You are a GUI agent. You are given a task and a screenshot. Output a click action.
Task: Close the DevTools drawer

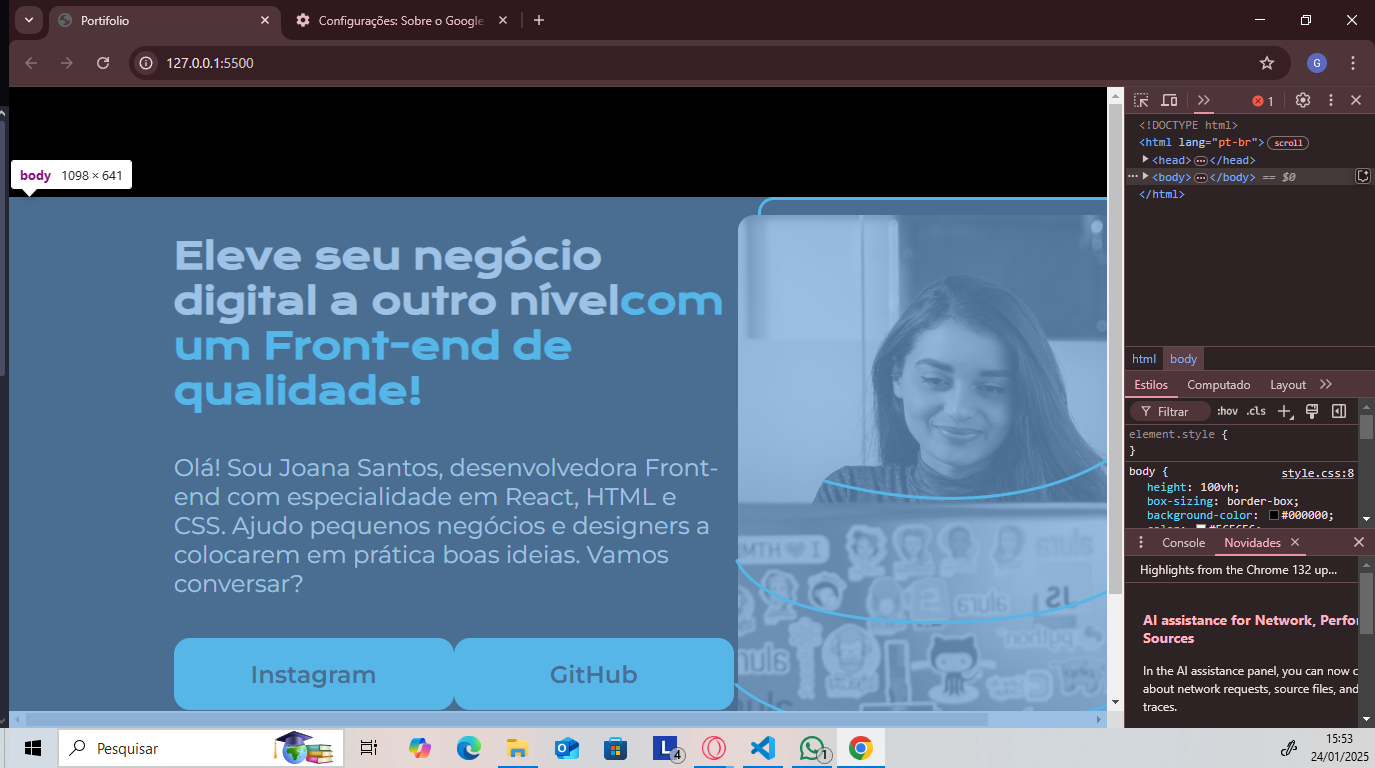(x=1358, y=542)
